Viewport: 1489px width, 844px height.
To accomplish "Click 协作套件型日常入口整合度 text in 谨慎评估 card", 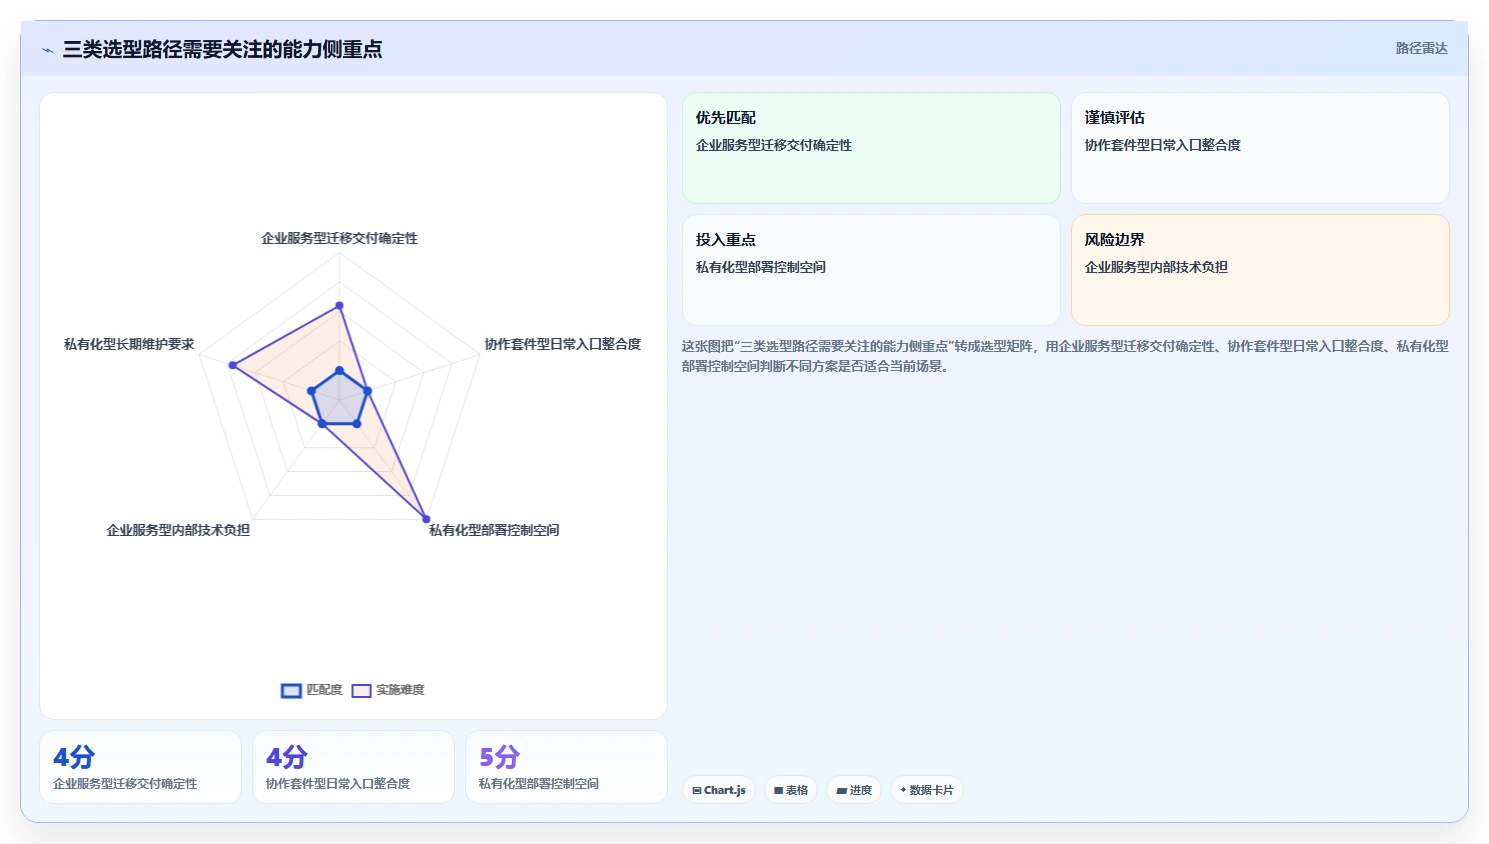I will (x=1163, y=145).
